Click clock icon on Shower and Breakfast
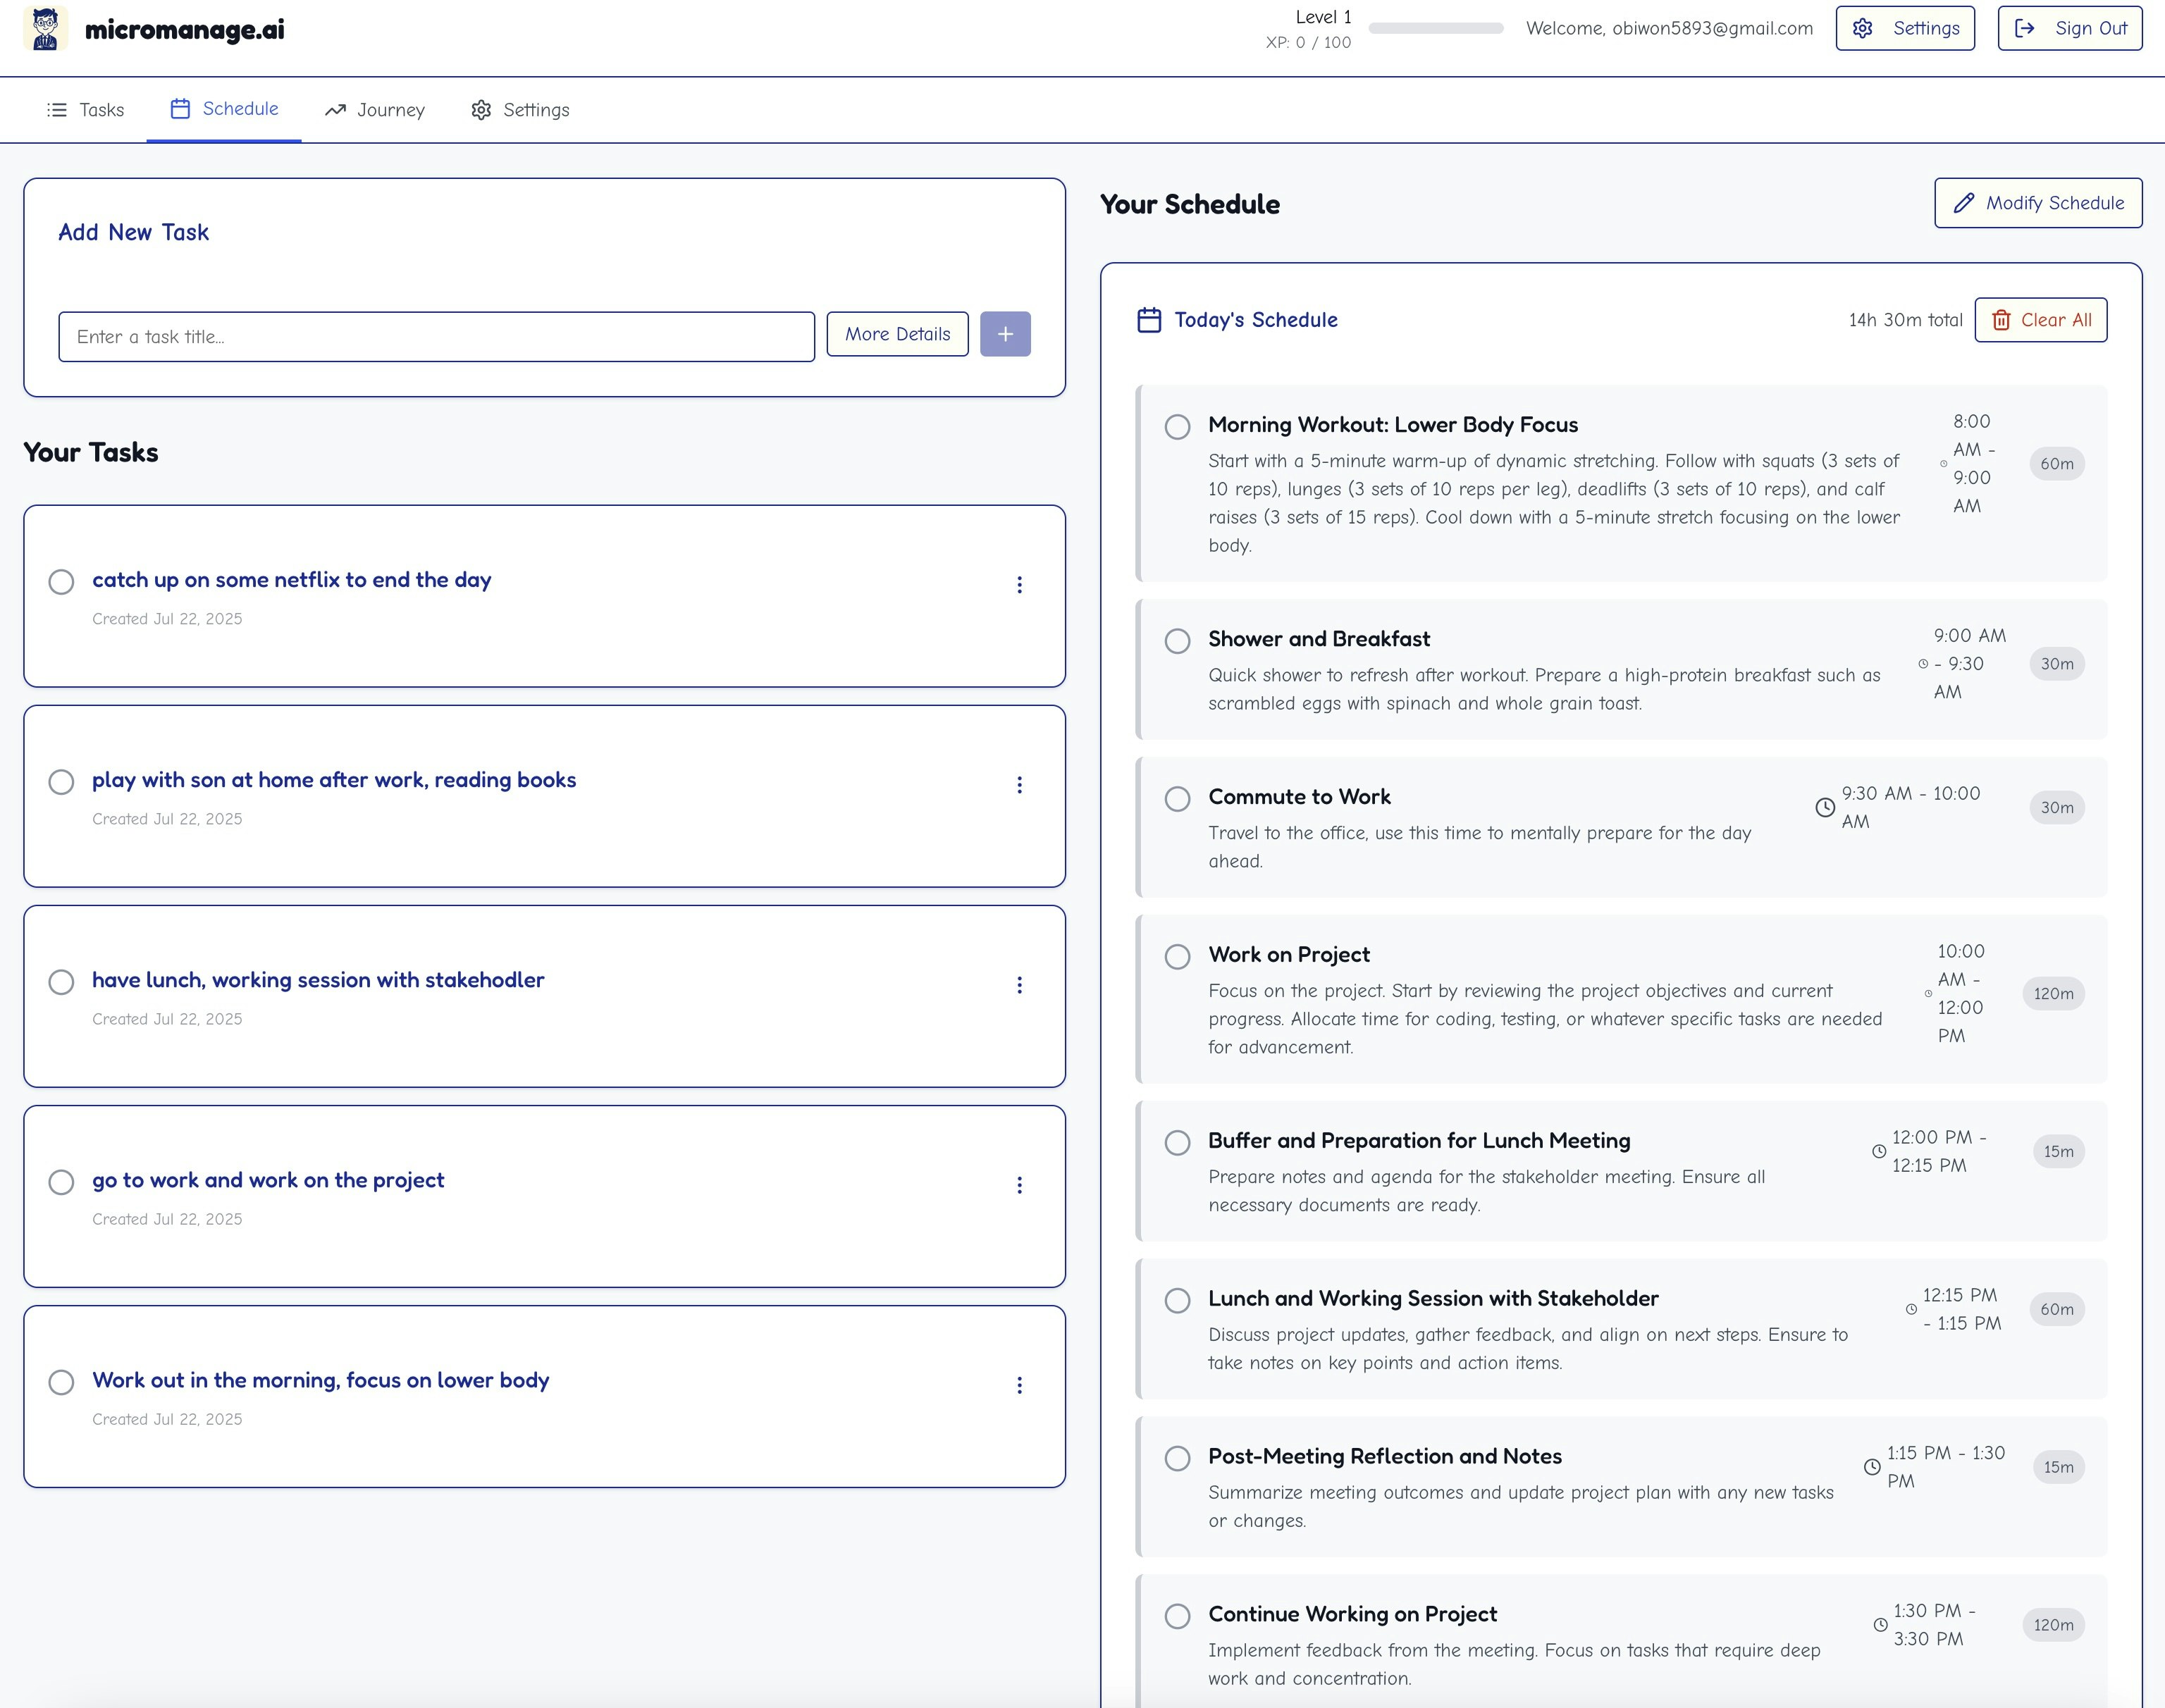The image size is (2165, 1708). (x=1923, y=664)
